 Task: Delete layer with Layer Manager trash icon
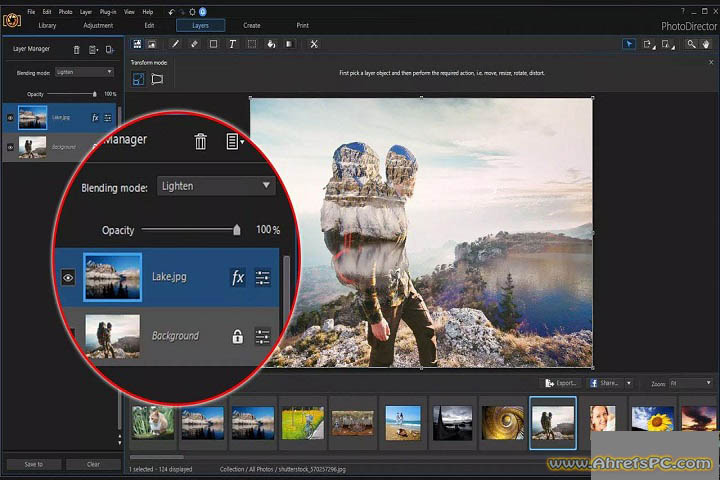(77, 50)
